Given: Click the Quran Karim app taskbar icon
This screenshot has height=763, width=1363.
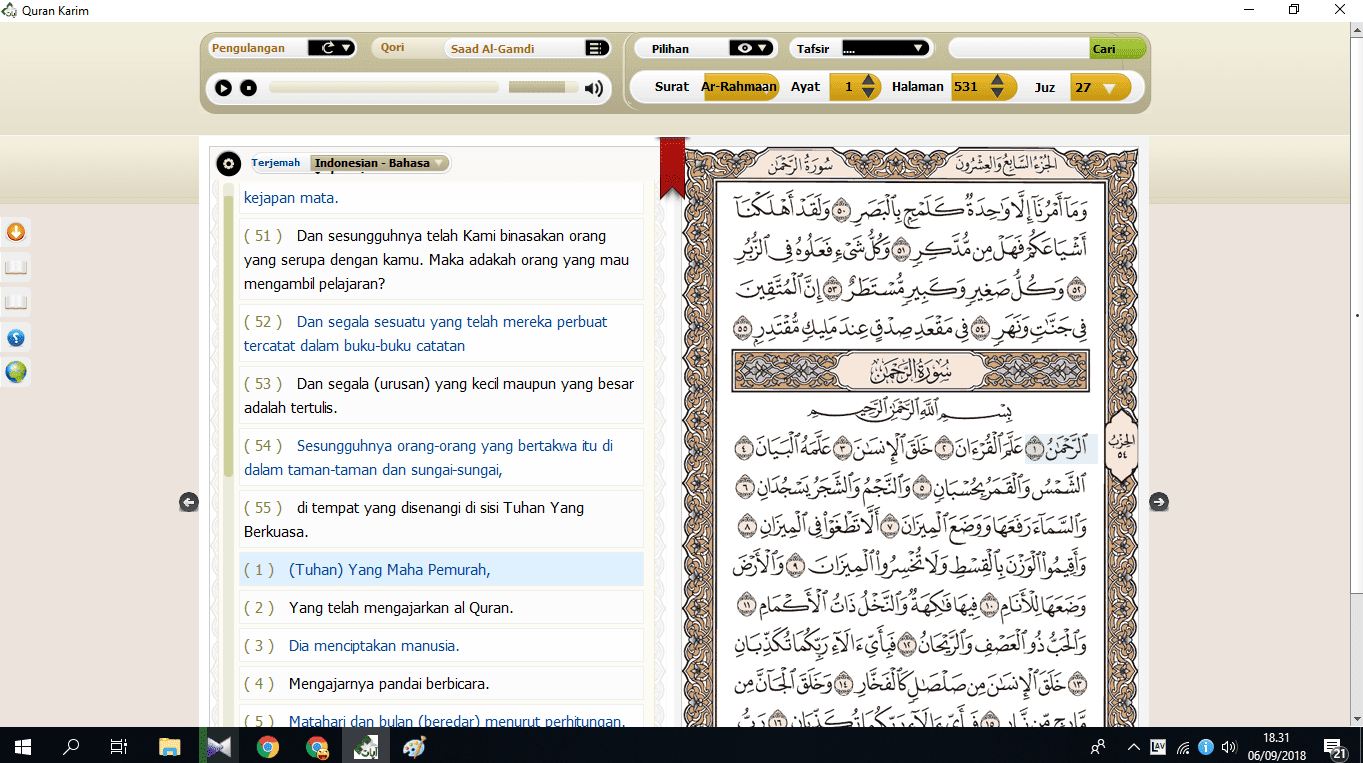Looking at the screenshot, I should click(x=365, y=746).
